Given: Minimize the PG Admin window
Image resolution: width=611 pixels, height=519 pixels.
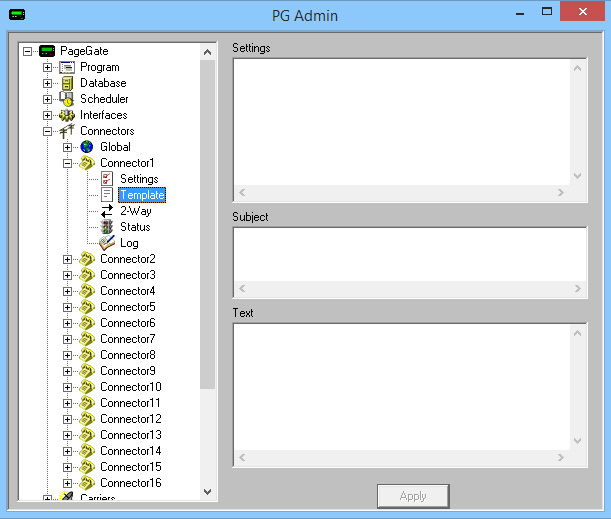Looking at the screenshot, I should pyautogui.click(x=520, y=12).
